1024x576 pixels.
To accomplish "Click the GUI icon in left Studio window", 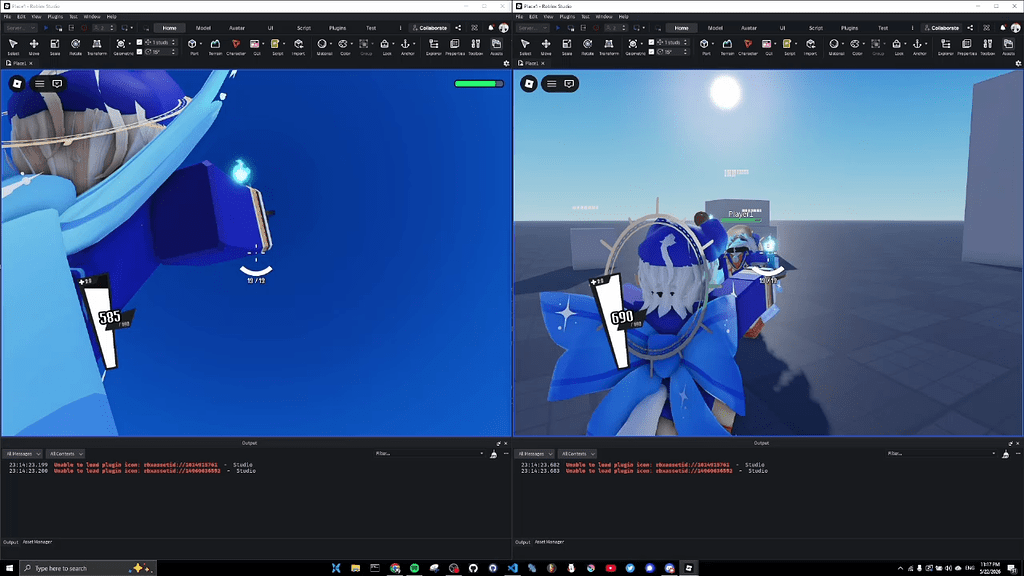I will click(255, 46).
